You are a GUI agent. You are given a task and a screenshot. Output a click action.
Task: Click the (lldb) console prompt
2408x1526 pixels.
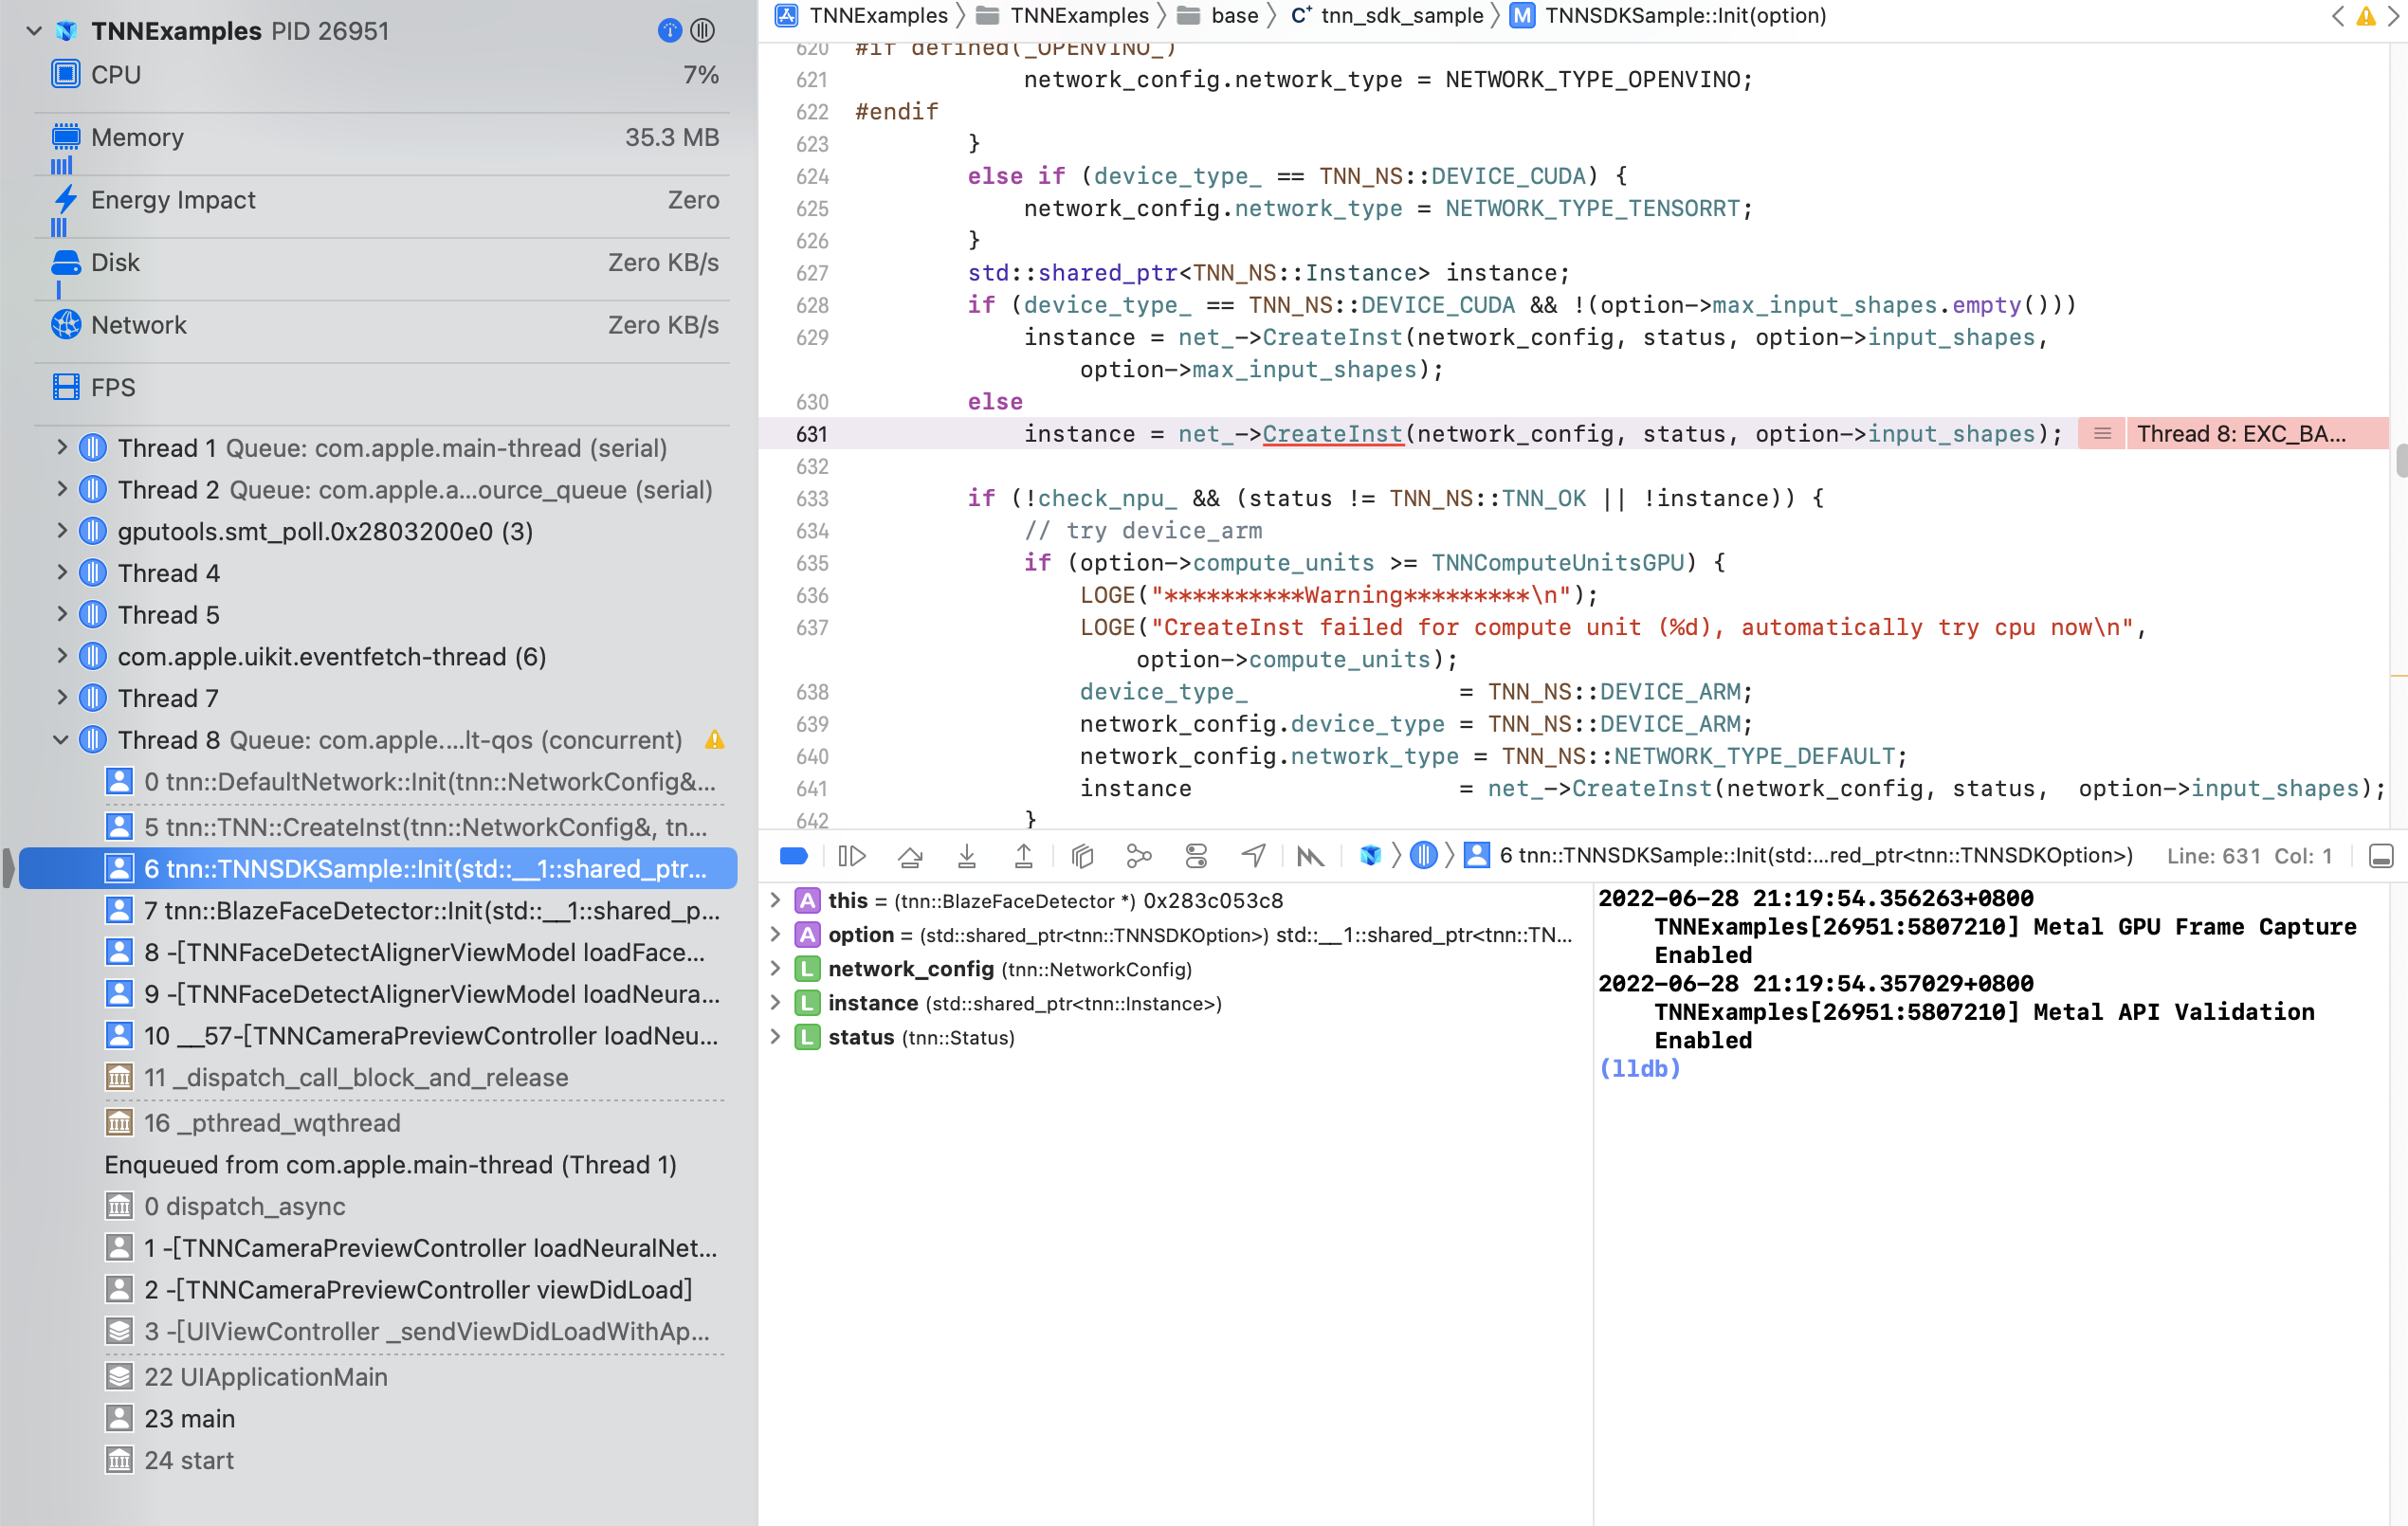(x=1640, y=1069)
